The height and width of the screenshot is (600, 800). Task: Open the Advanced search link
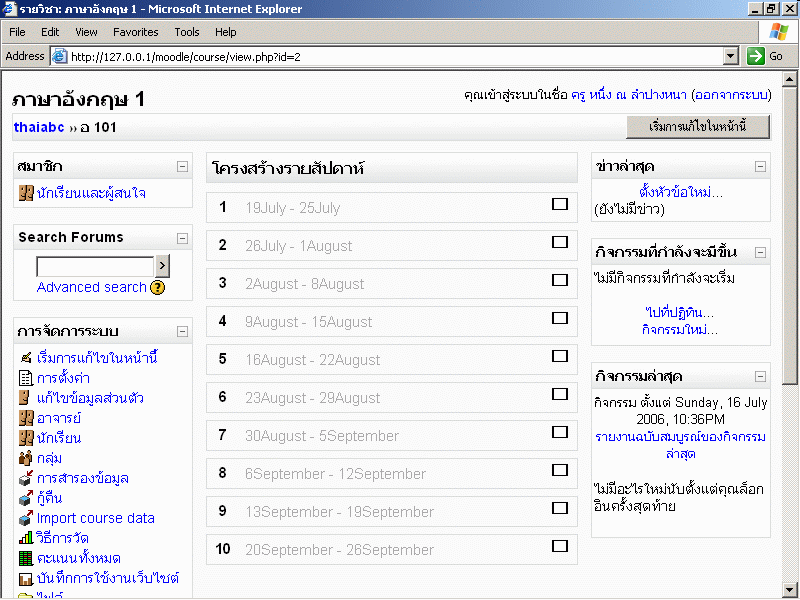(91, 287)
